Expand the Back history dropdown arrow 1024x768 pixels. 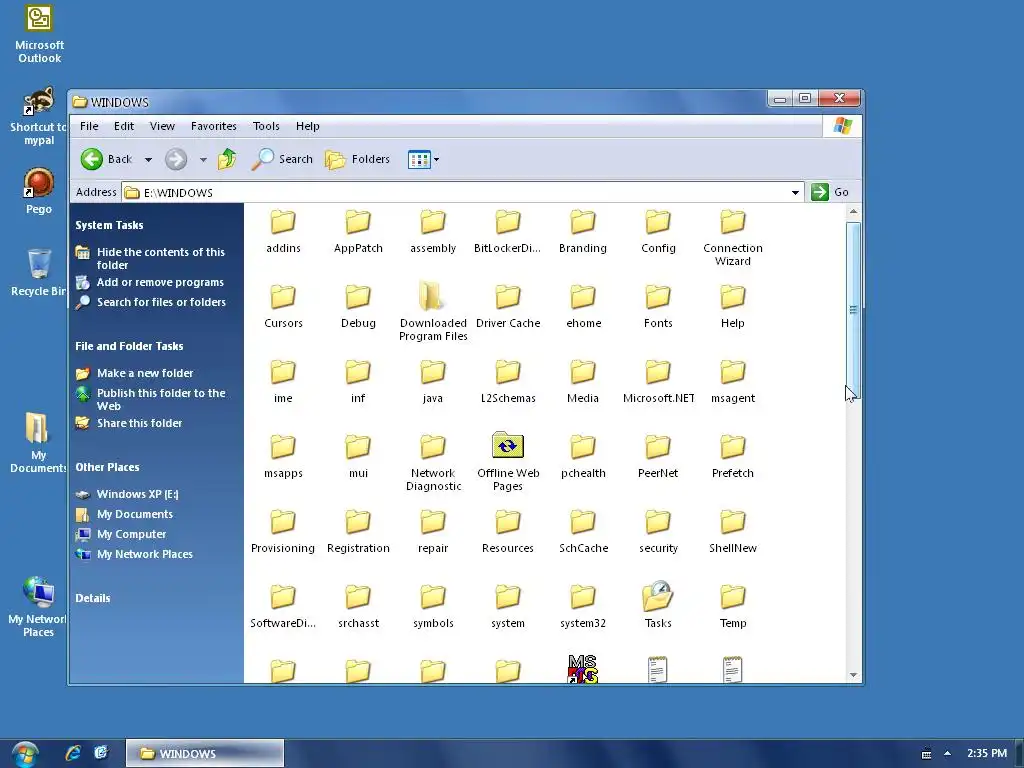pyautogui.click(x=148, y=159)
